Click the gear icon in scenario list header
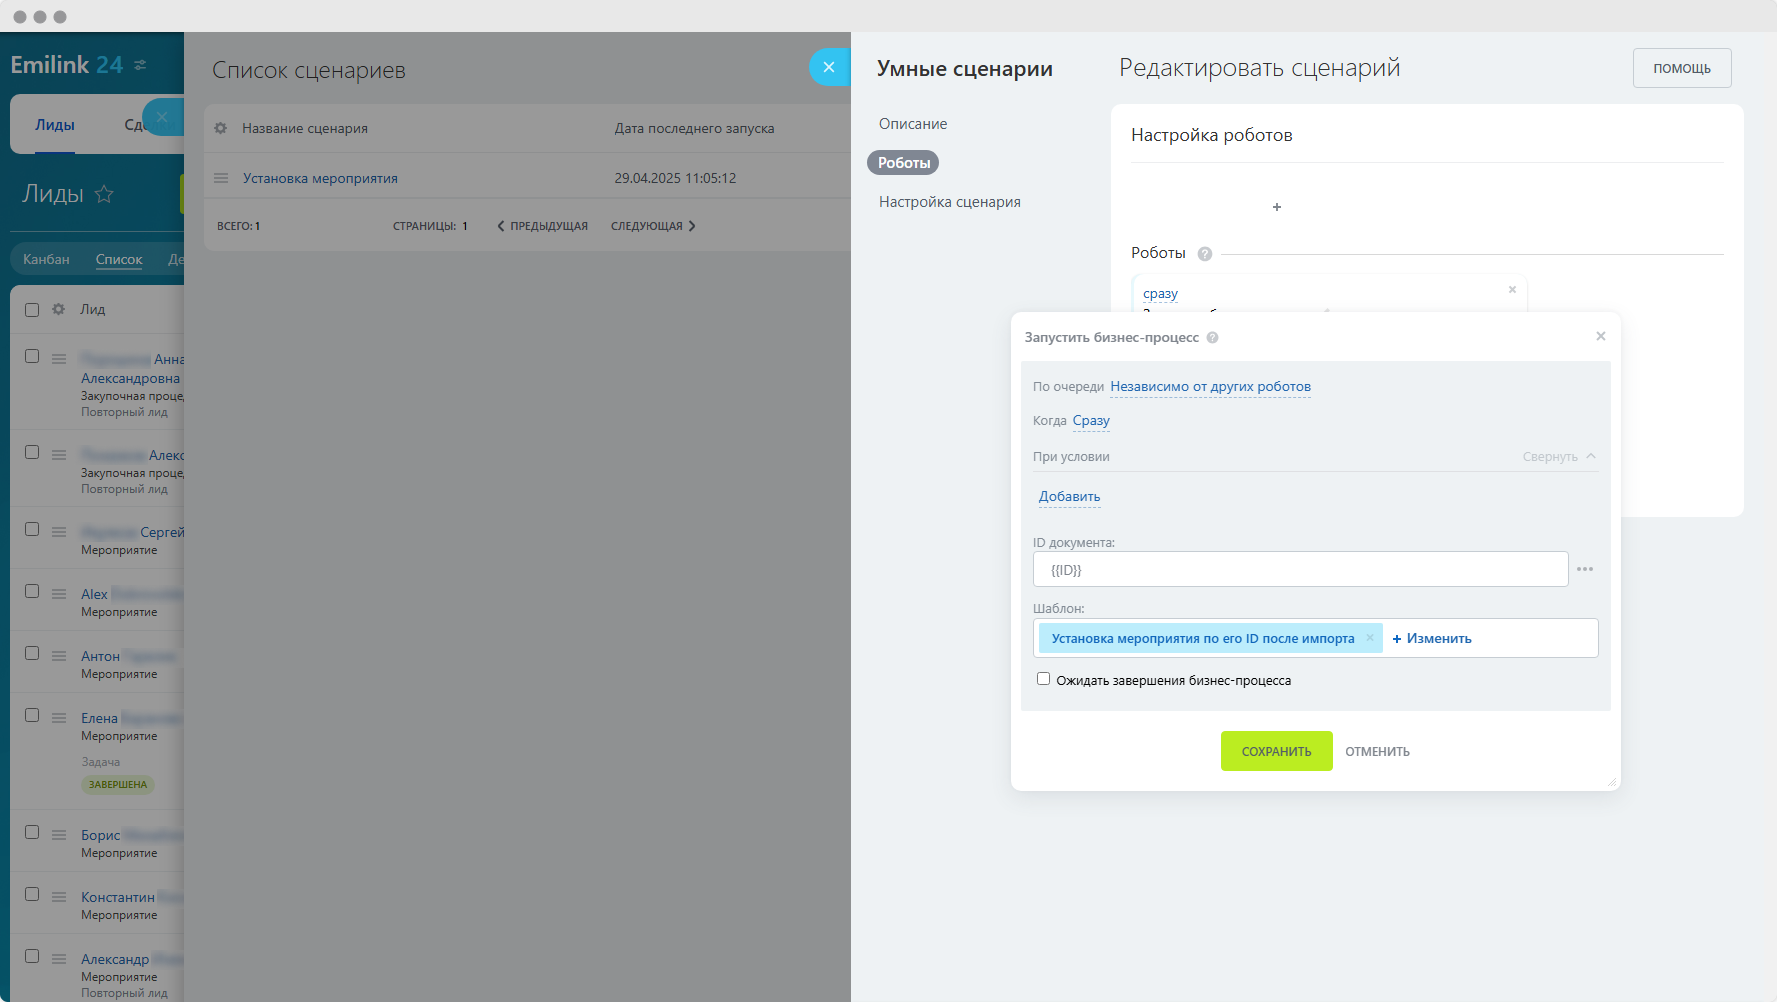Viewport: 1777px width, 1002px height. click(221, 128)
